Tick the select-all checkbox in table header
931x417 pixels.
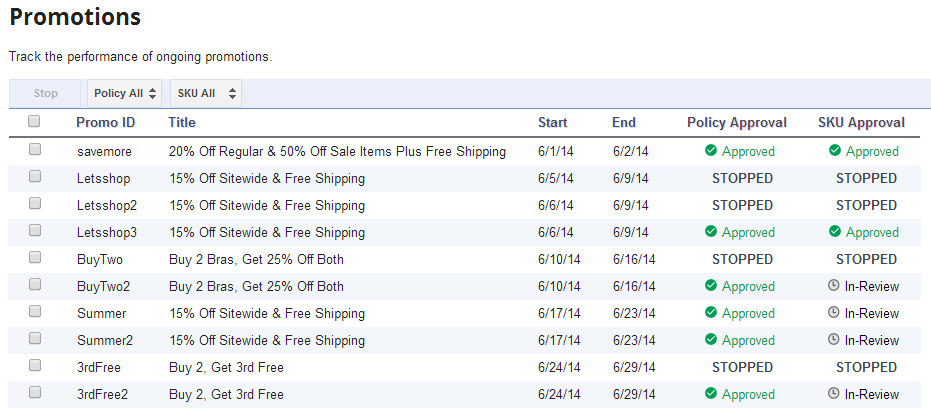pos(34,122)
